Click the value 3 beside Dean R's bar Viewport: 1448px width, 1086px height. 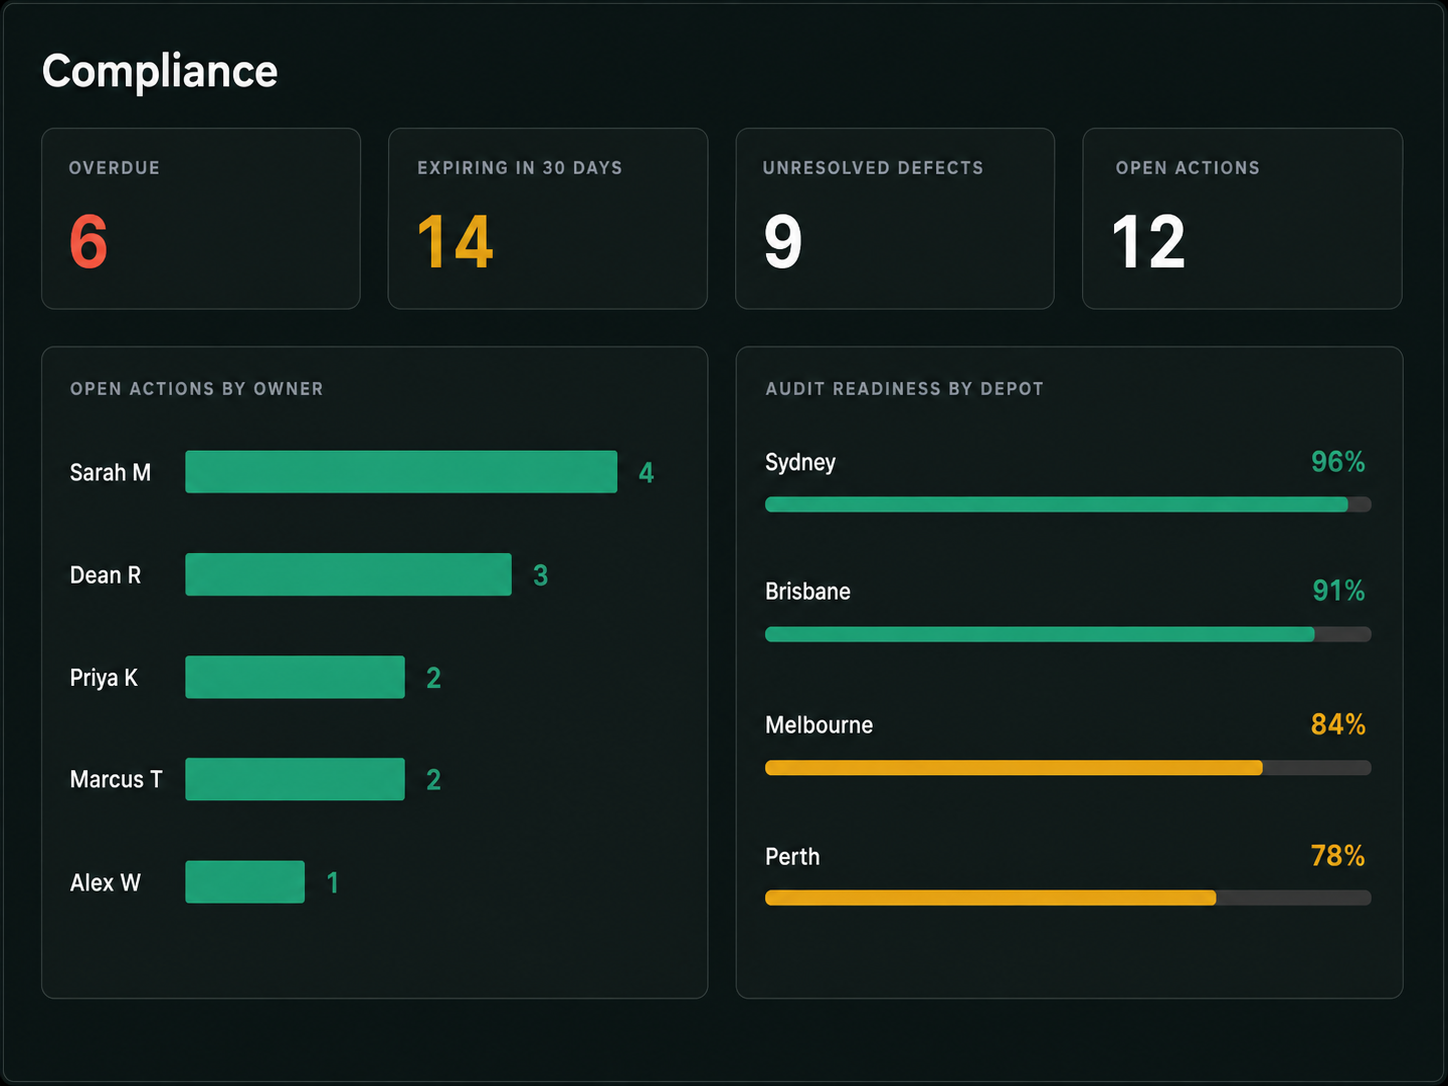tap(540, 575)
